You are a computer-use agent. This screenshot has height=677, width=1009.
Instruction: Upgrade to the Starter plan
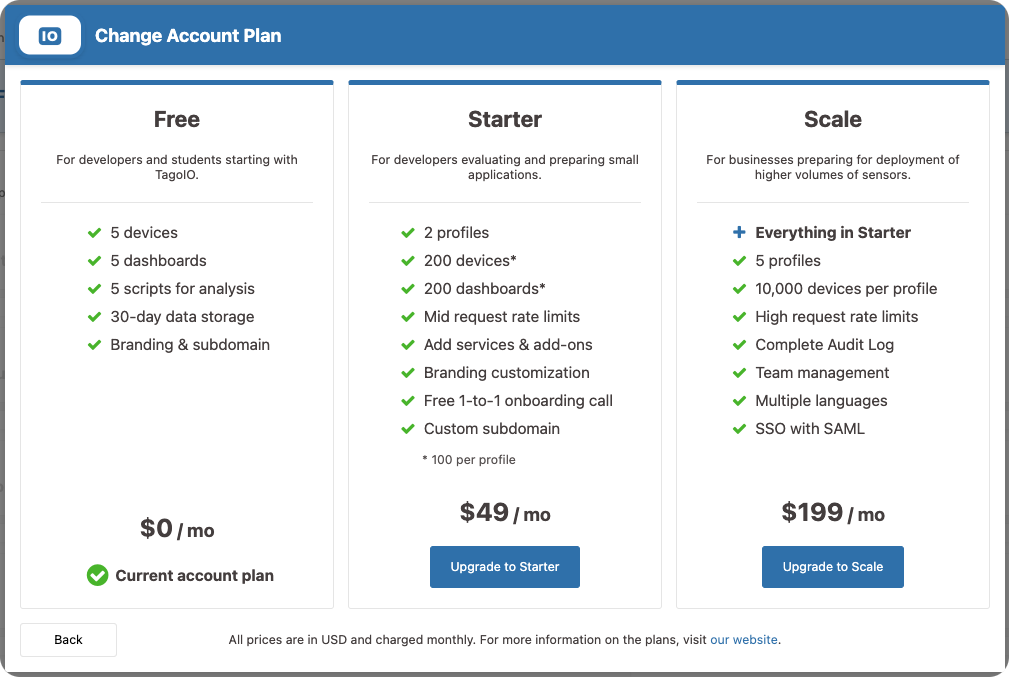[x=504, y=567]
